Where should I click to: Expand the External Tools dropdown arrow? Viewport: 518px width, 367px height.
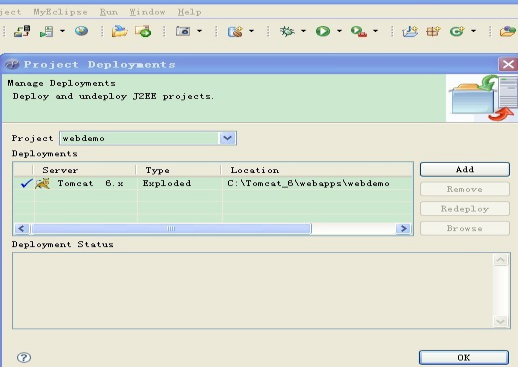tap(375, 31)
